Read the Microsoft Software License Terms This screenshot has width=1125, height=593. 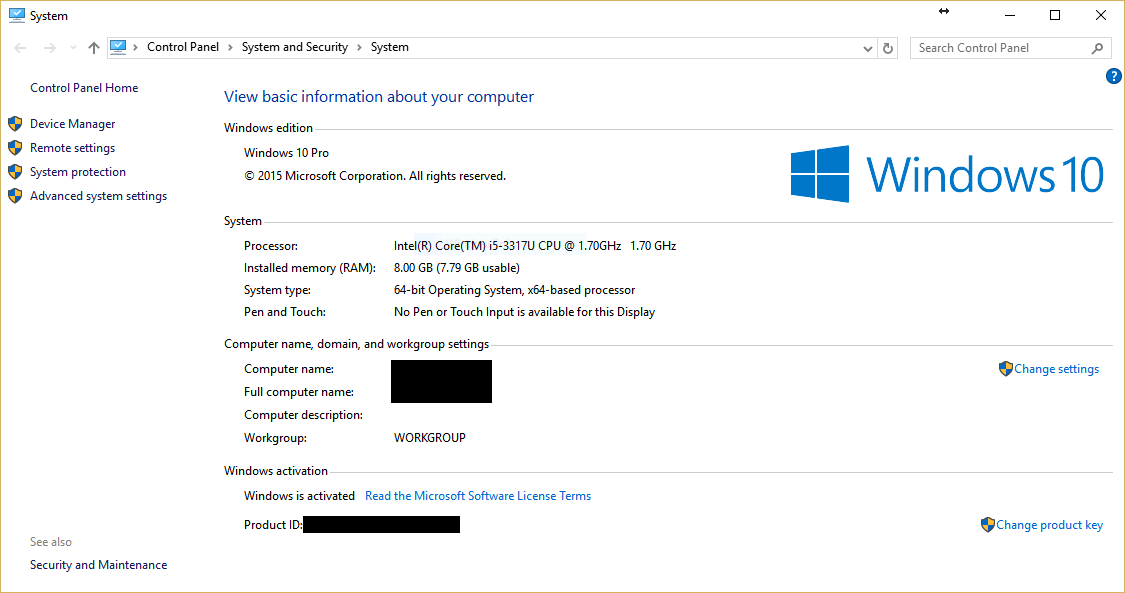pos(478,495)
